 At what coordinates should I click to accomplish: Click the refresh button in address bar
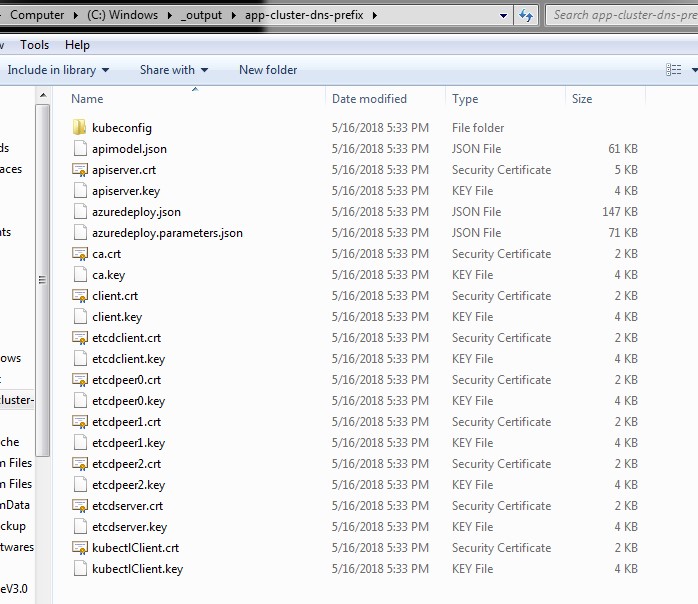point(526,16)
